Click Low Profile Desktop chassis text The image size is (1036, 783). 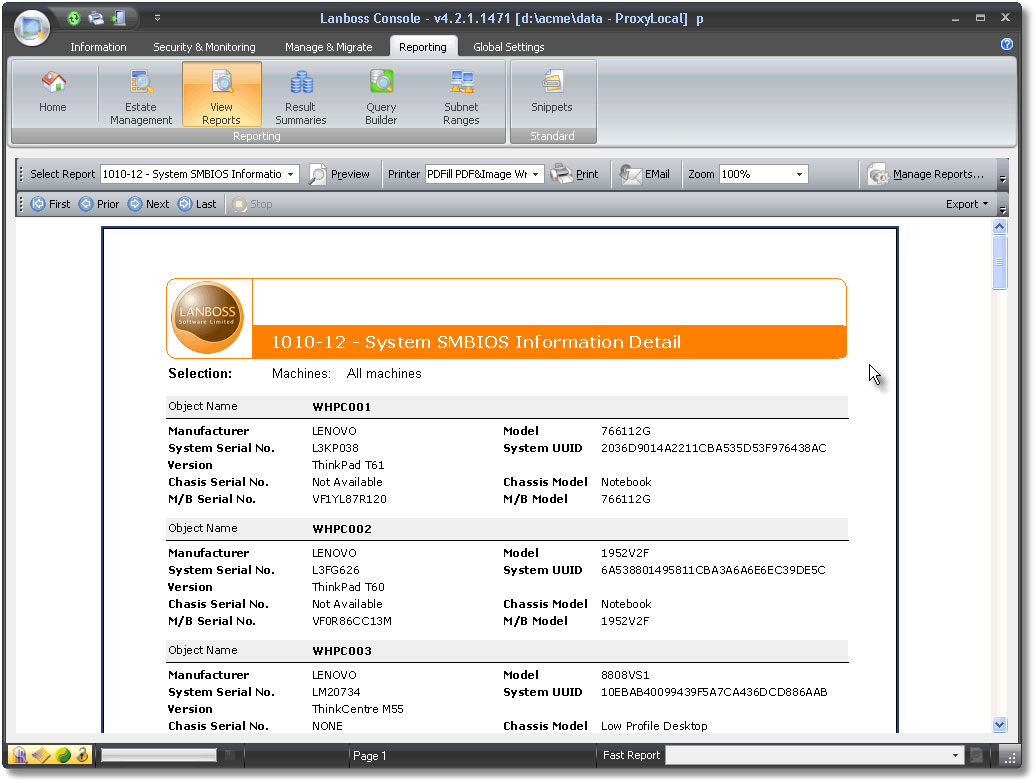[654, 726]
